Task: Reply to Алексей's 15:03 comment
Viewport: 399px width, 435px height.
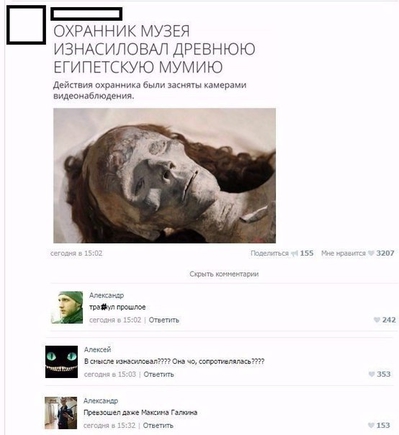Action: click(x=159, y=374)
